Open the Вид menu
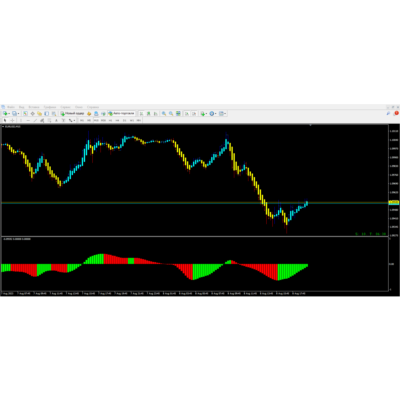The image size is (400, 400). (x=21, y=107)
